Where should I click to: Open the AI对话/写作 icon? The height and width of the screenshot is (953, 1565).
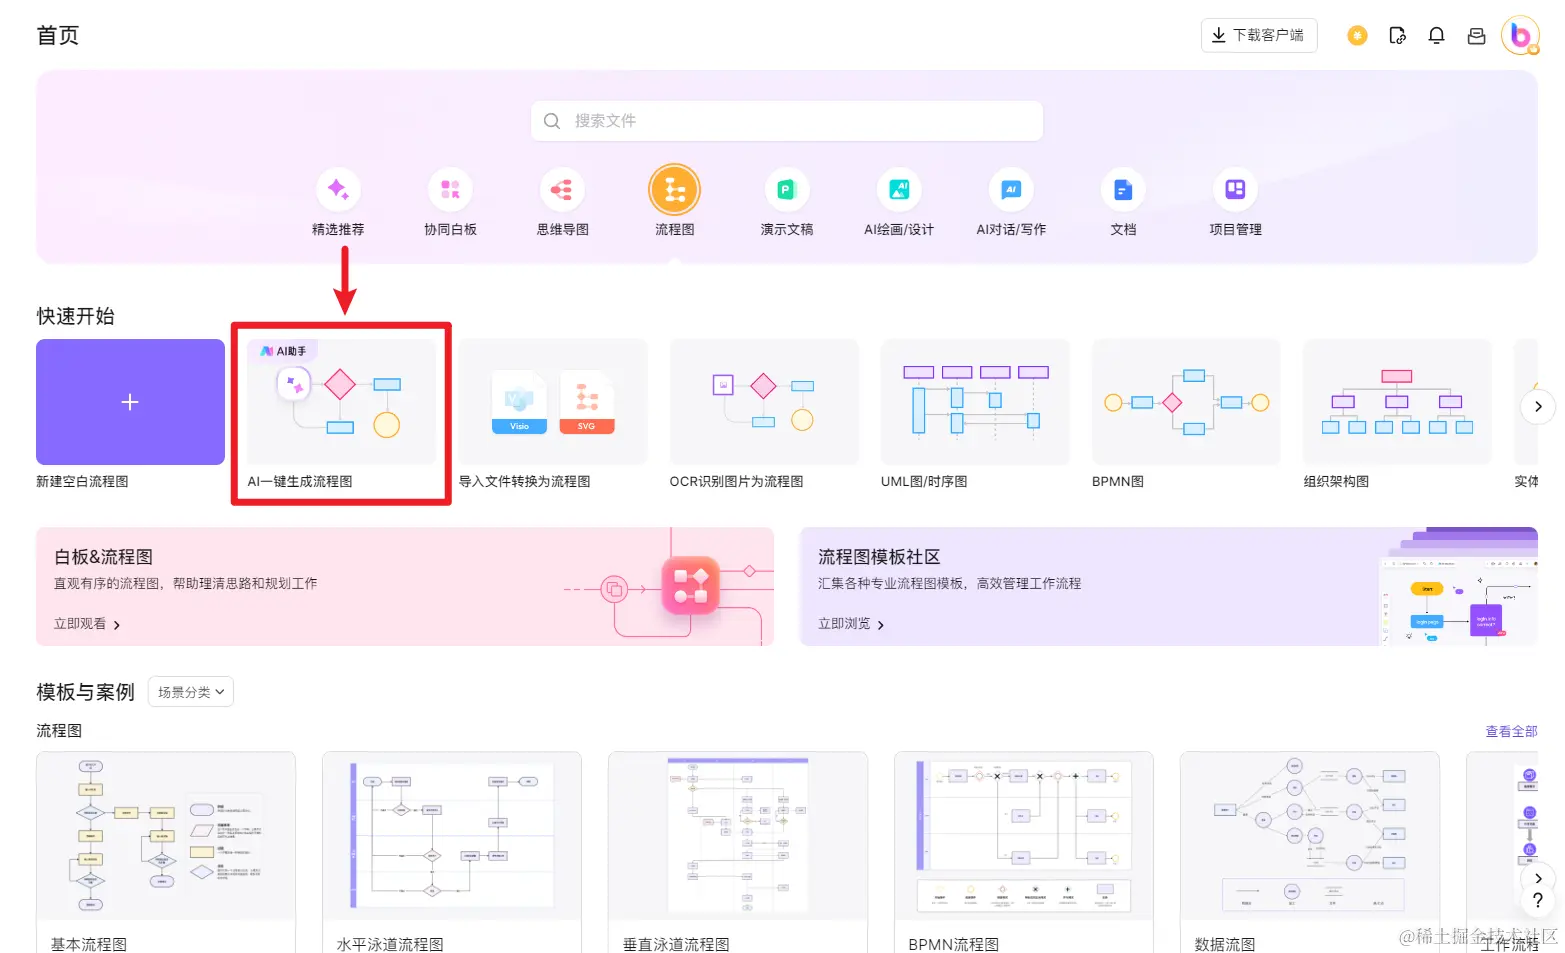[1011, 189]
